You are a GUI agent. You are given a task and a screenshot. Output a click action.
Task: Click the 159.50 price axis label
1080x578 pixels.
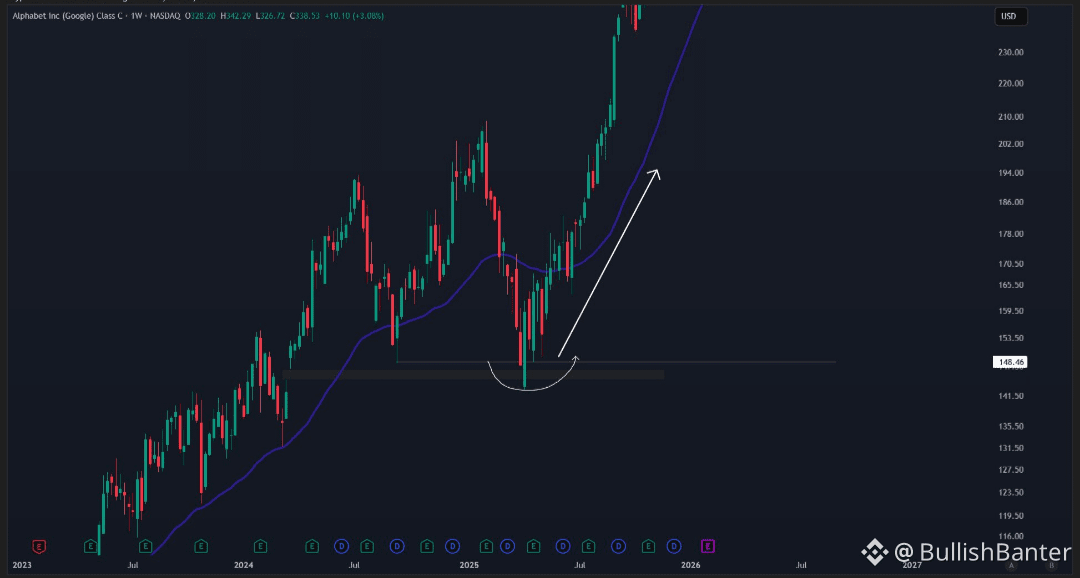click(1010, 311)
